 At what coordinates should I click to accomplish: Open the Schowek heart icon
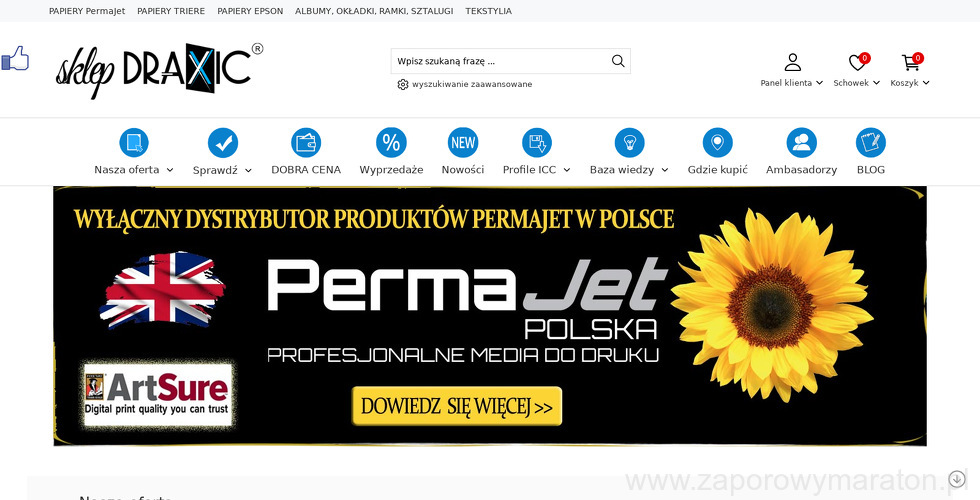point(857,62)
